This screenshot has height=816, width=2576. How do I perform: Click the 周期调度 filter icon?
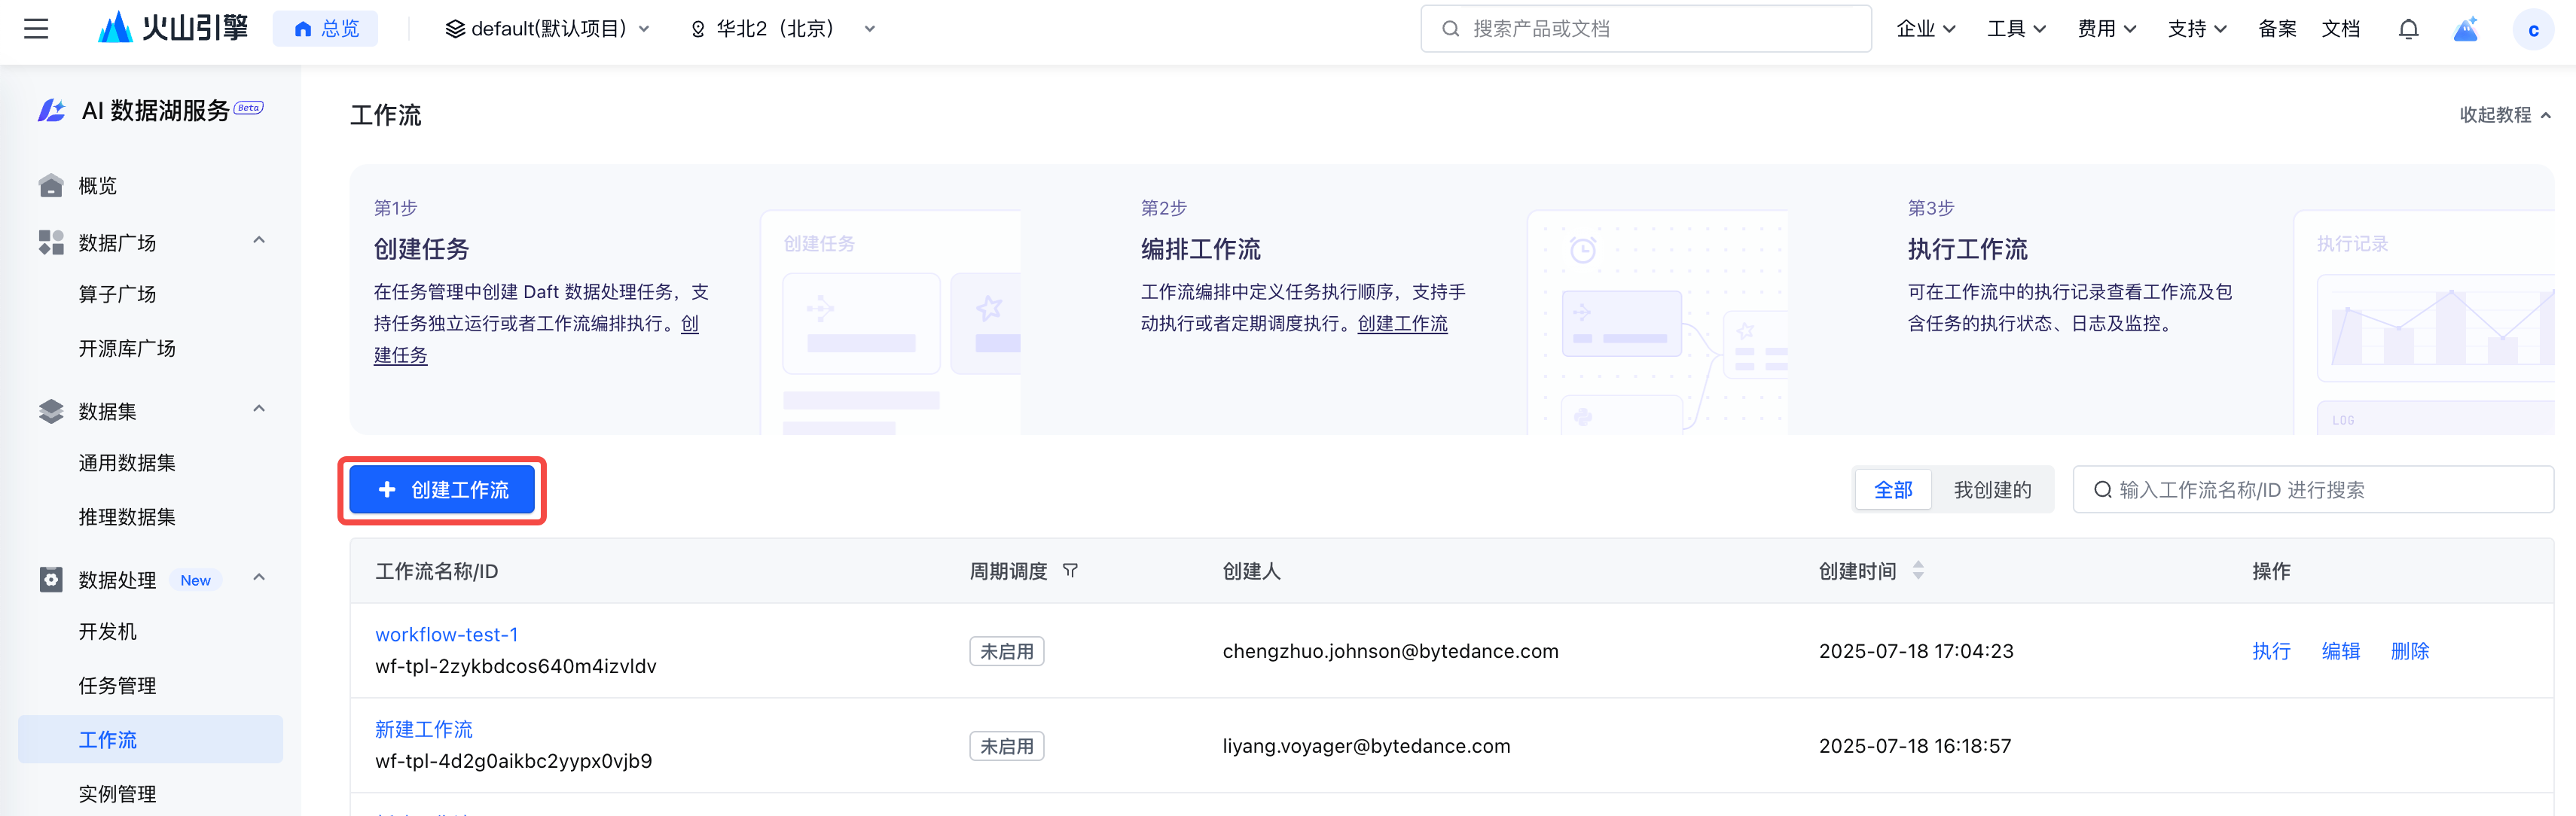pos(1070,570)
